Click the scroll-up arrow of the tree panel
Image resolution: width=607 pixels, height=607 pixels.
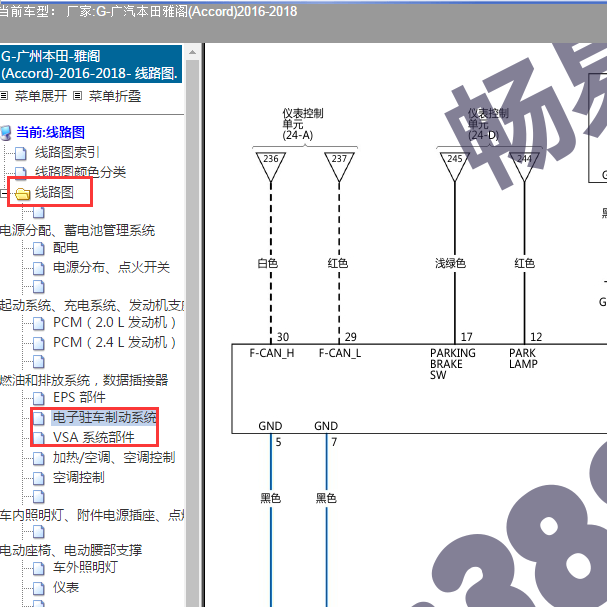(192, 52)
